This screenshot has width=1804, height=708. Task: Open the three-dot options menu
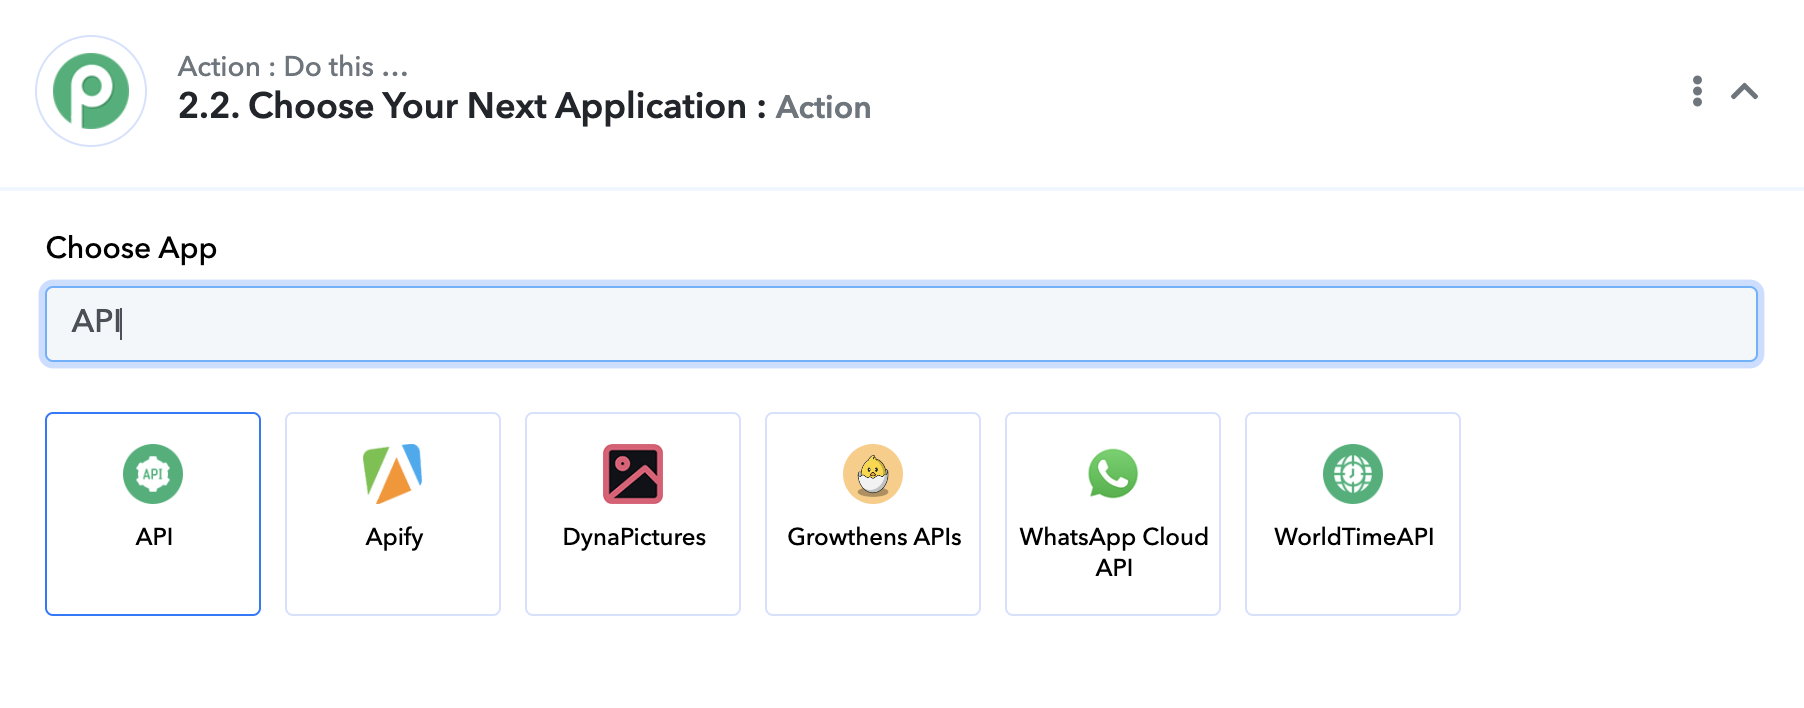(1697, 91)
